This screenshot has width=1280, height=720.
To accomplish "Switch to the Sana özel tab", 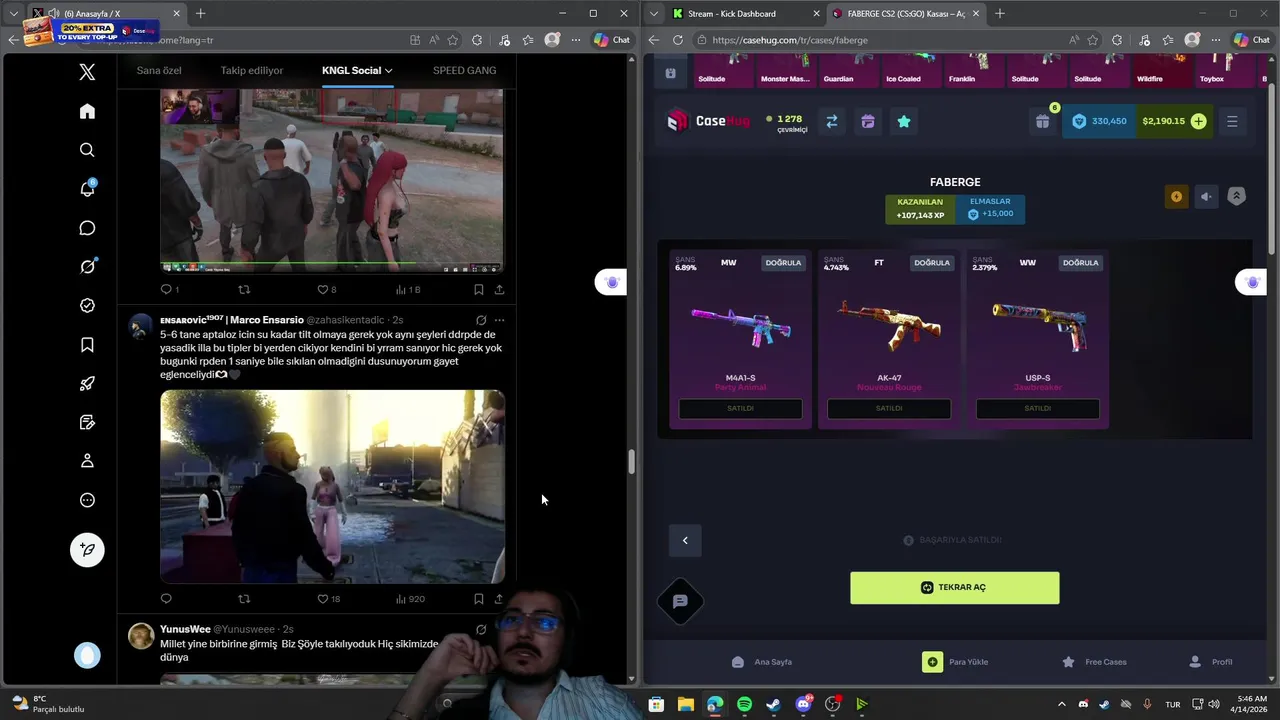I will click(159, 71).
